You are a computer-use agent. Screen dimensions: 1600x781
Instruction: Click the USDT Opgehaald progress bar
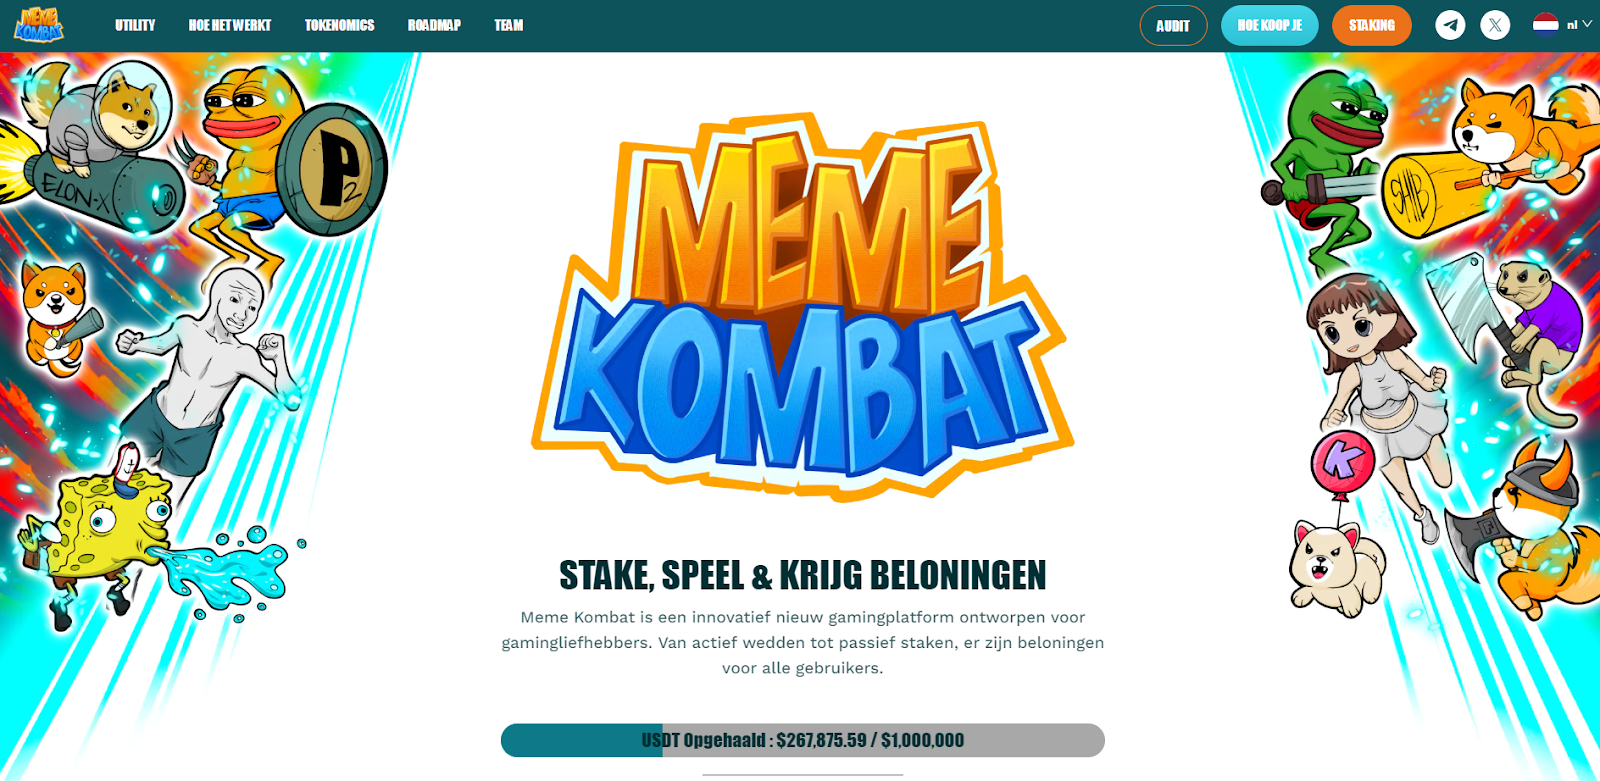click(803, 740)
